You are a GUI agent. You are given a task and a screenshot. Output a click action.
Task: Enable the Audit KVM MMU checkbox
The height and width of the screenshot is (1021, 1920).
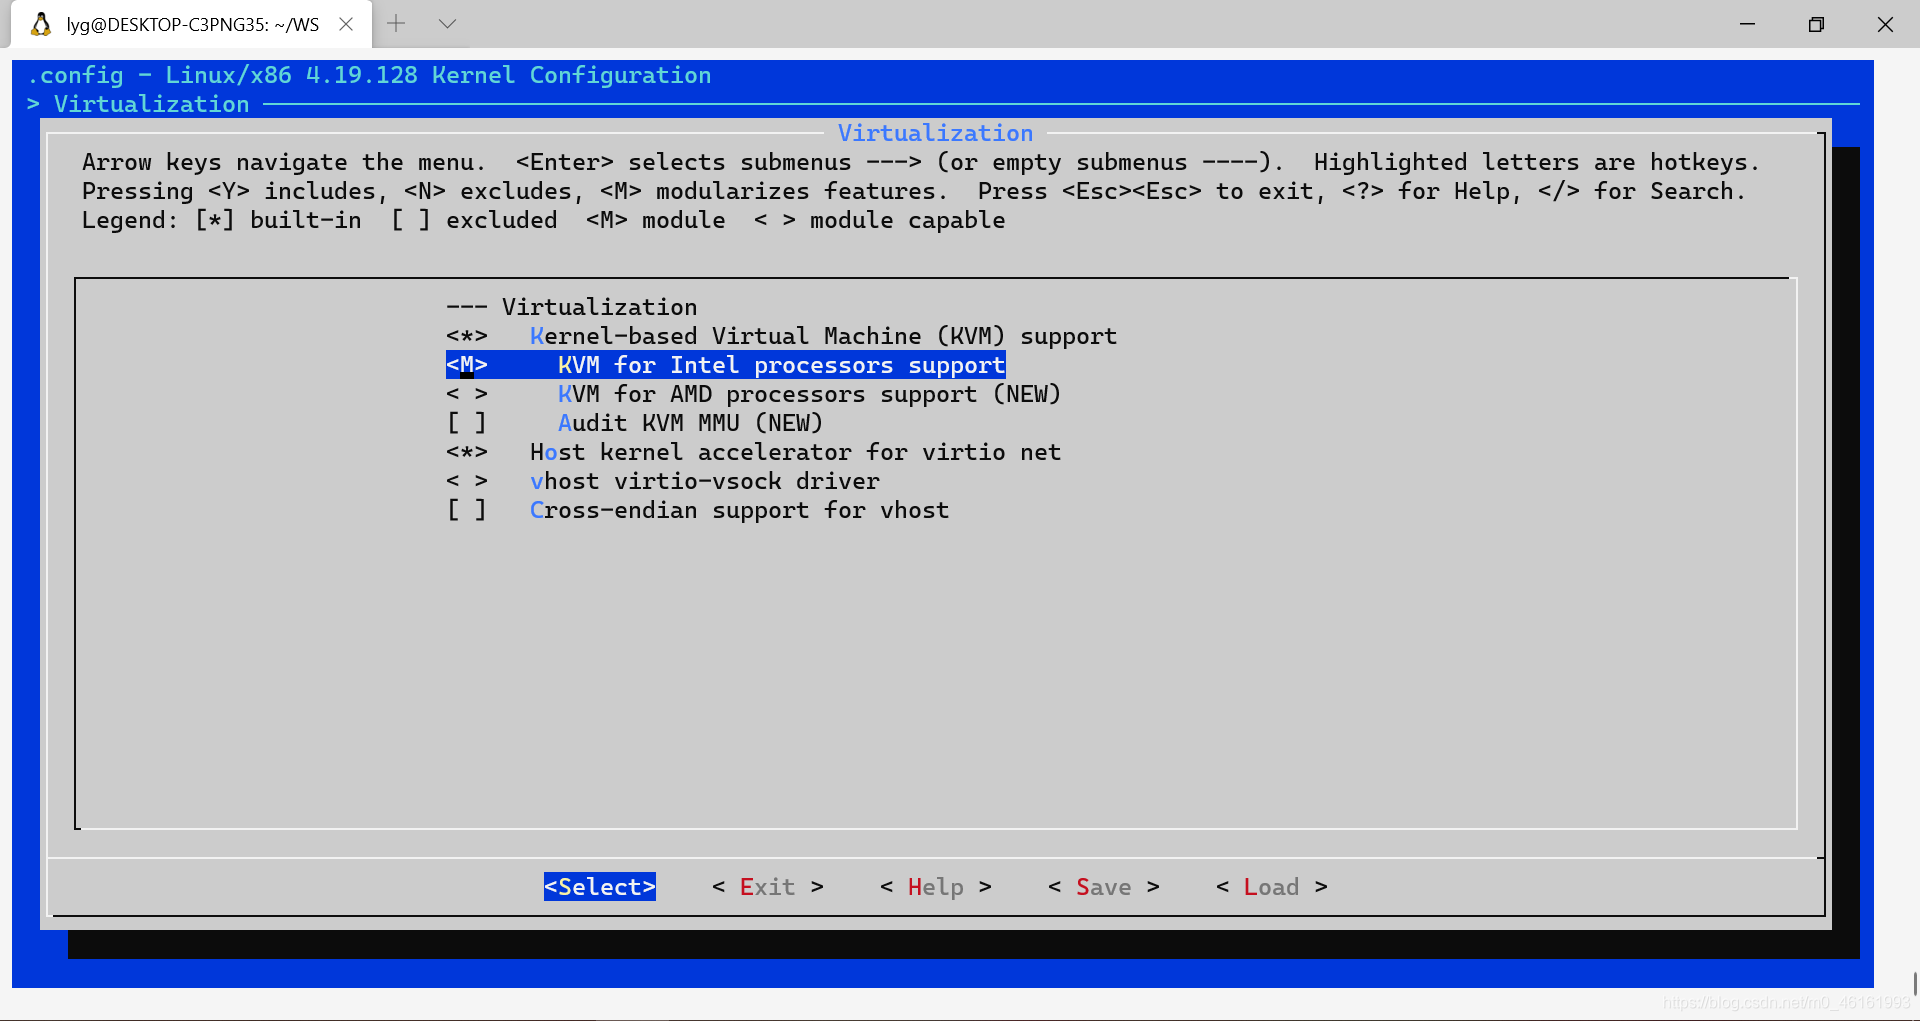coord(466,423)
